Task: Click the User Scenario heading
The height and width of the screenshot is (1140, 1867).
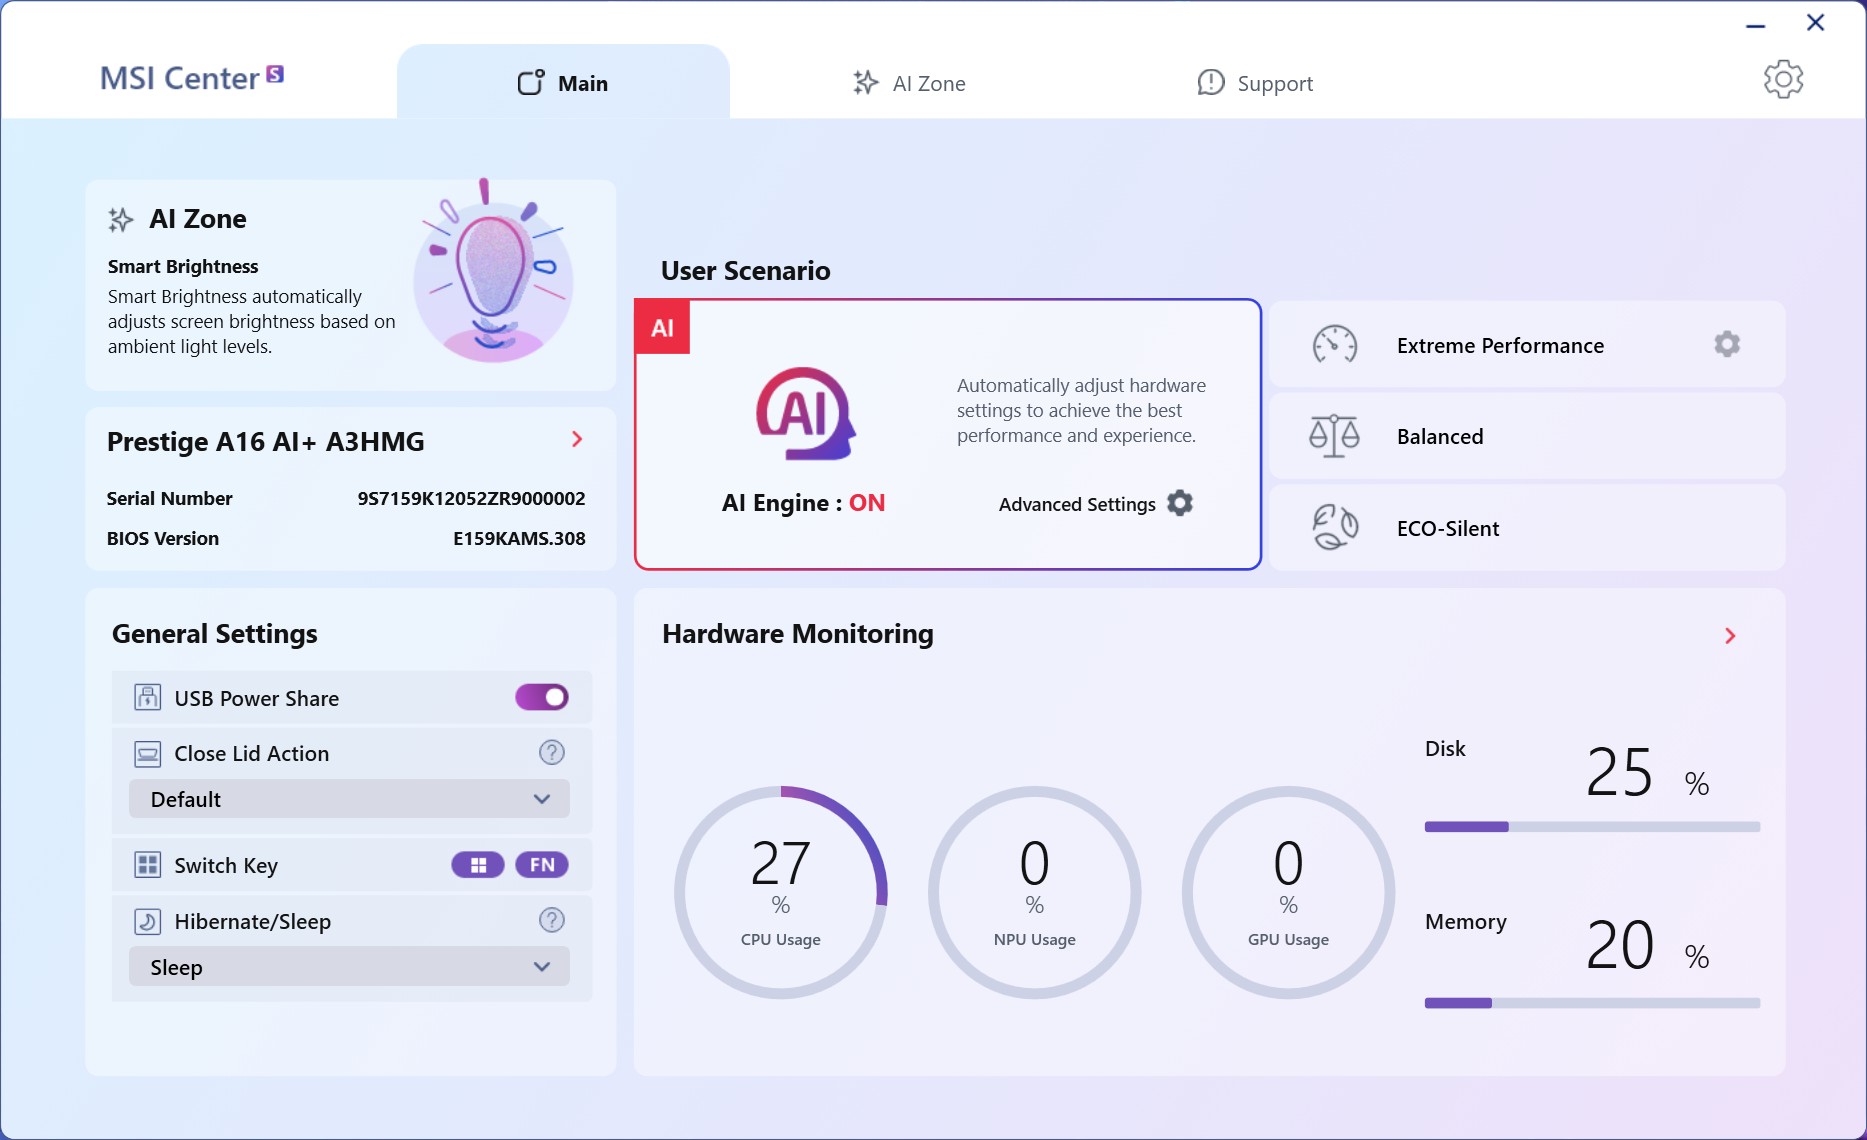Action: [746, 271]
